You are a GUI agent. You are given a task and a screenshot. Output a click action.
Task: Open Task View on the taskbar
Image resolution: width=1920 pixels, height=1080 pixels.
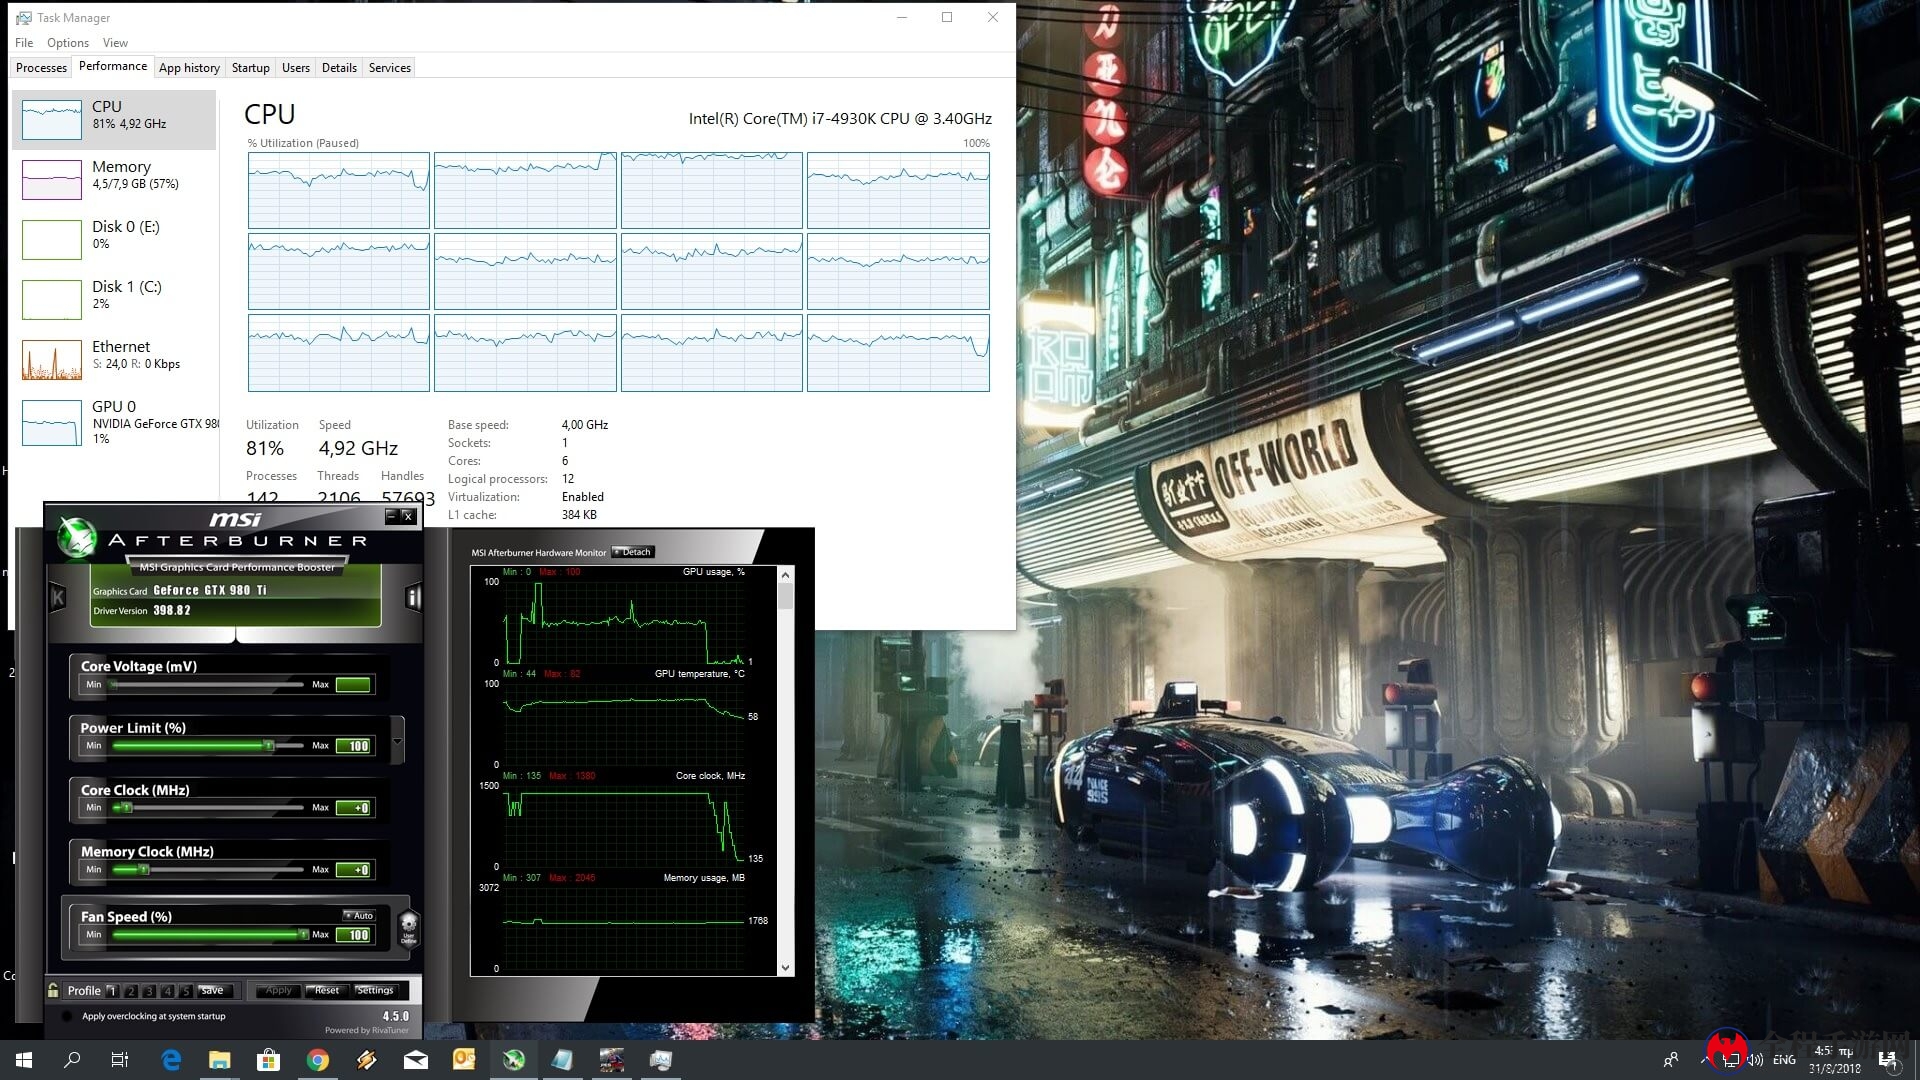click(x=120, y=1060)
